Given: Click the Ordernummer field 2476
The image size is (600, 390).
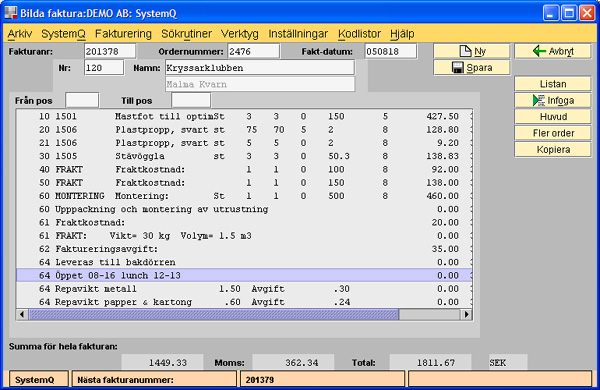Looking at the screenshot, I should [254, 51].
